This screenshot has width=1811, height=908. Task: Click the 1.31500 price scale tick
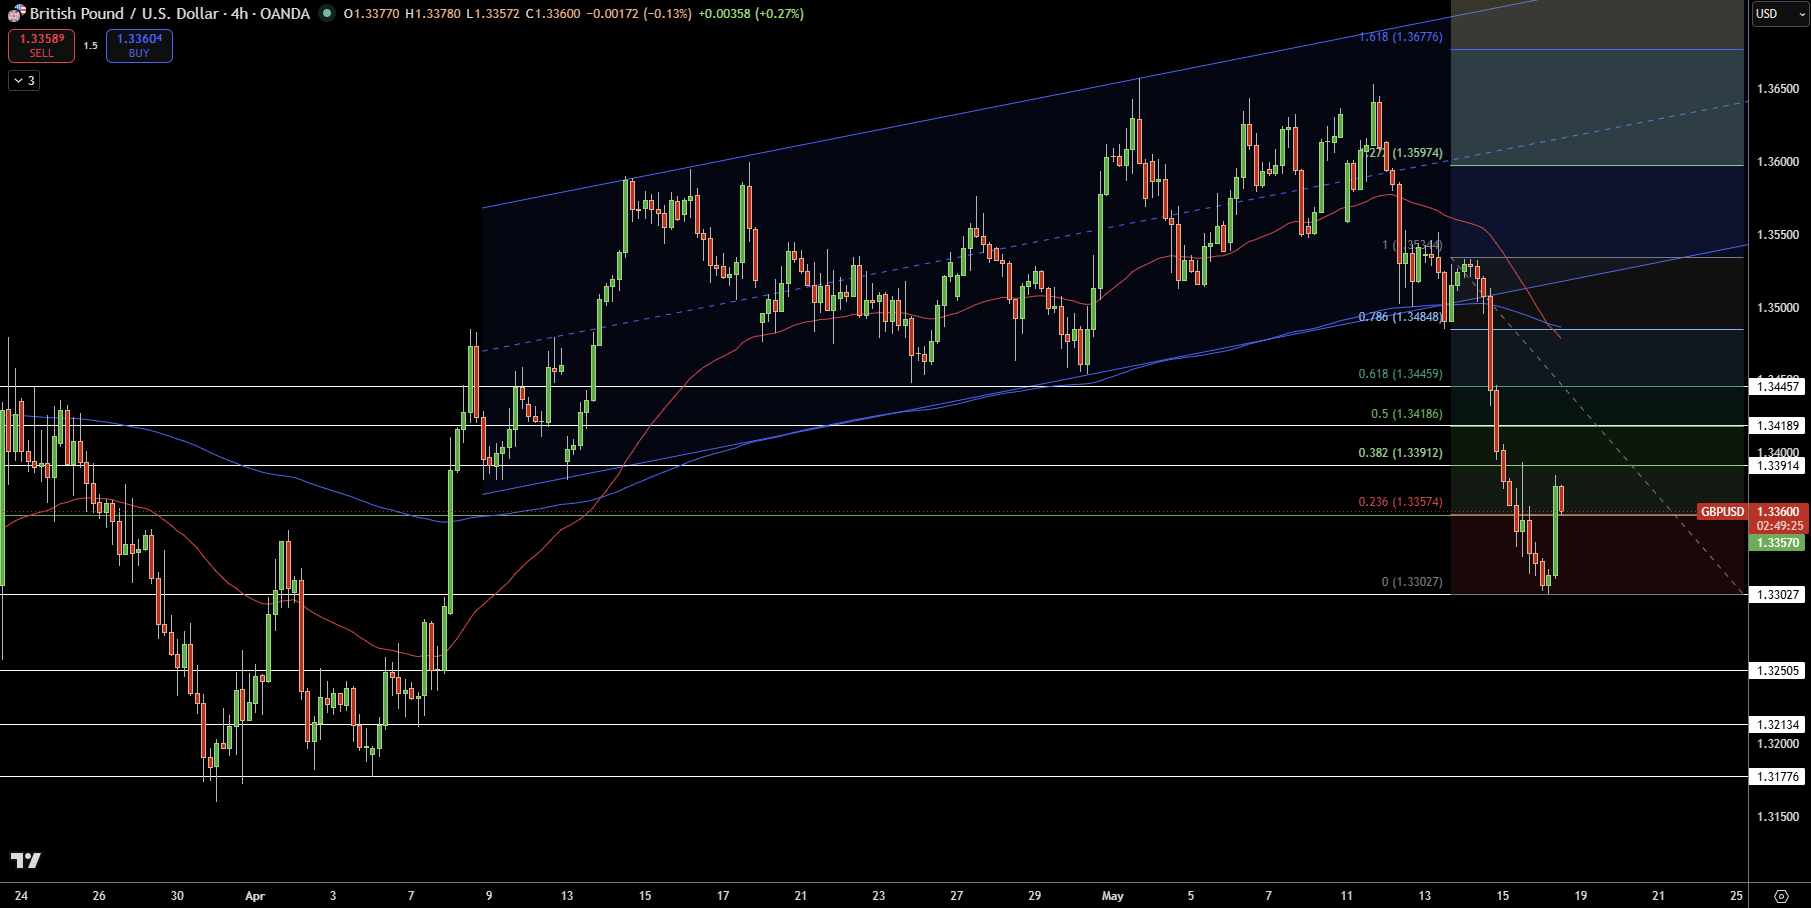1777,817
